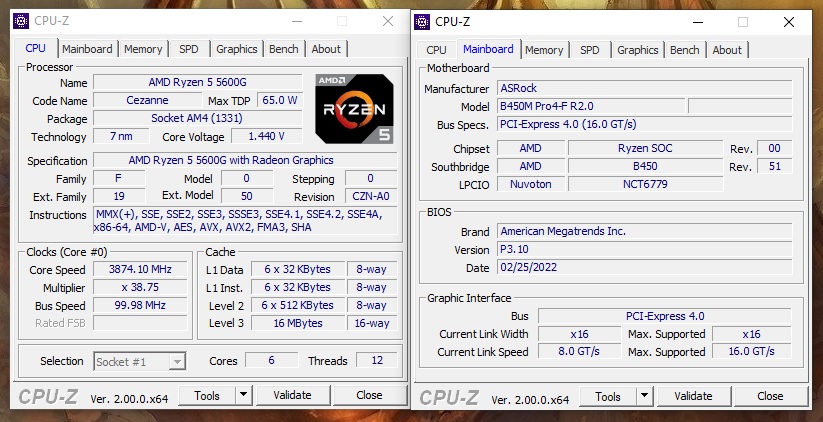Click Current Link Speed value 8.0 GT/s
This screenshot has height=422, width=823.
[x=579, y=352]
